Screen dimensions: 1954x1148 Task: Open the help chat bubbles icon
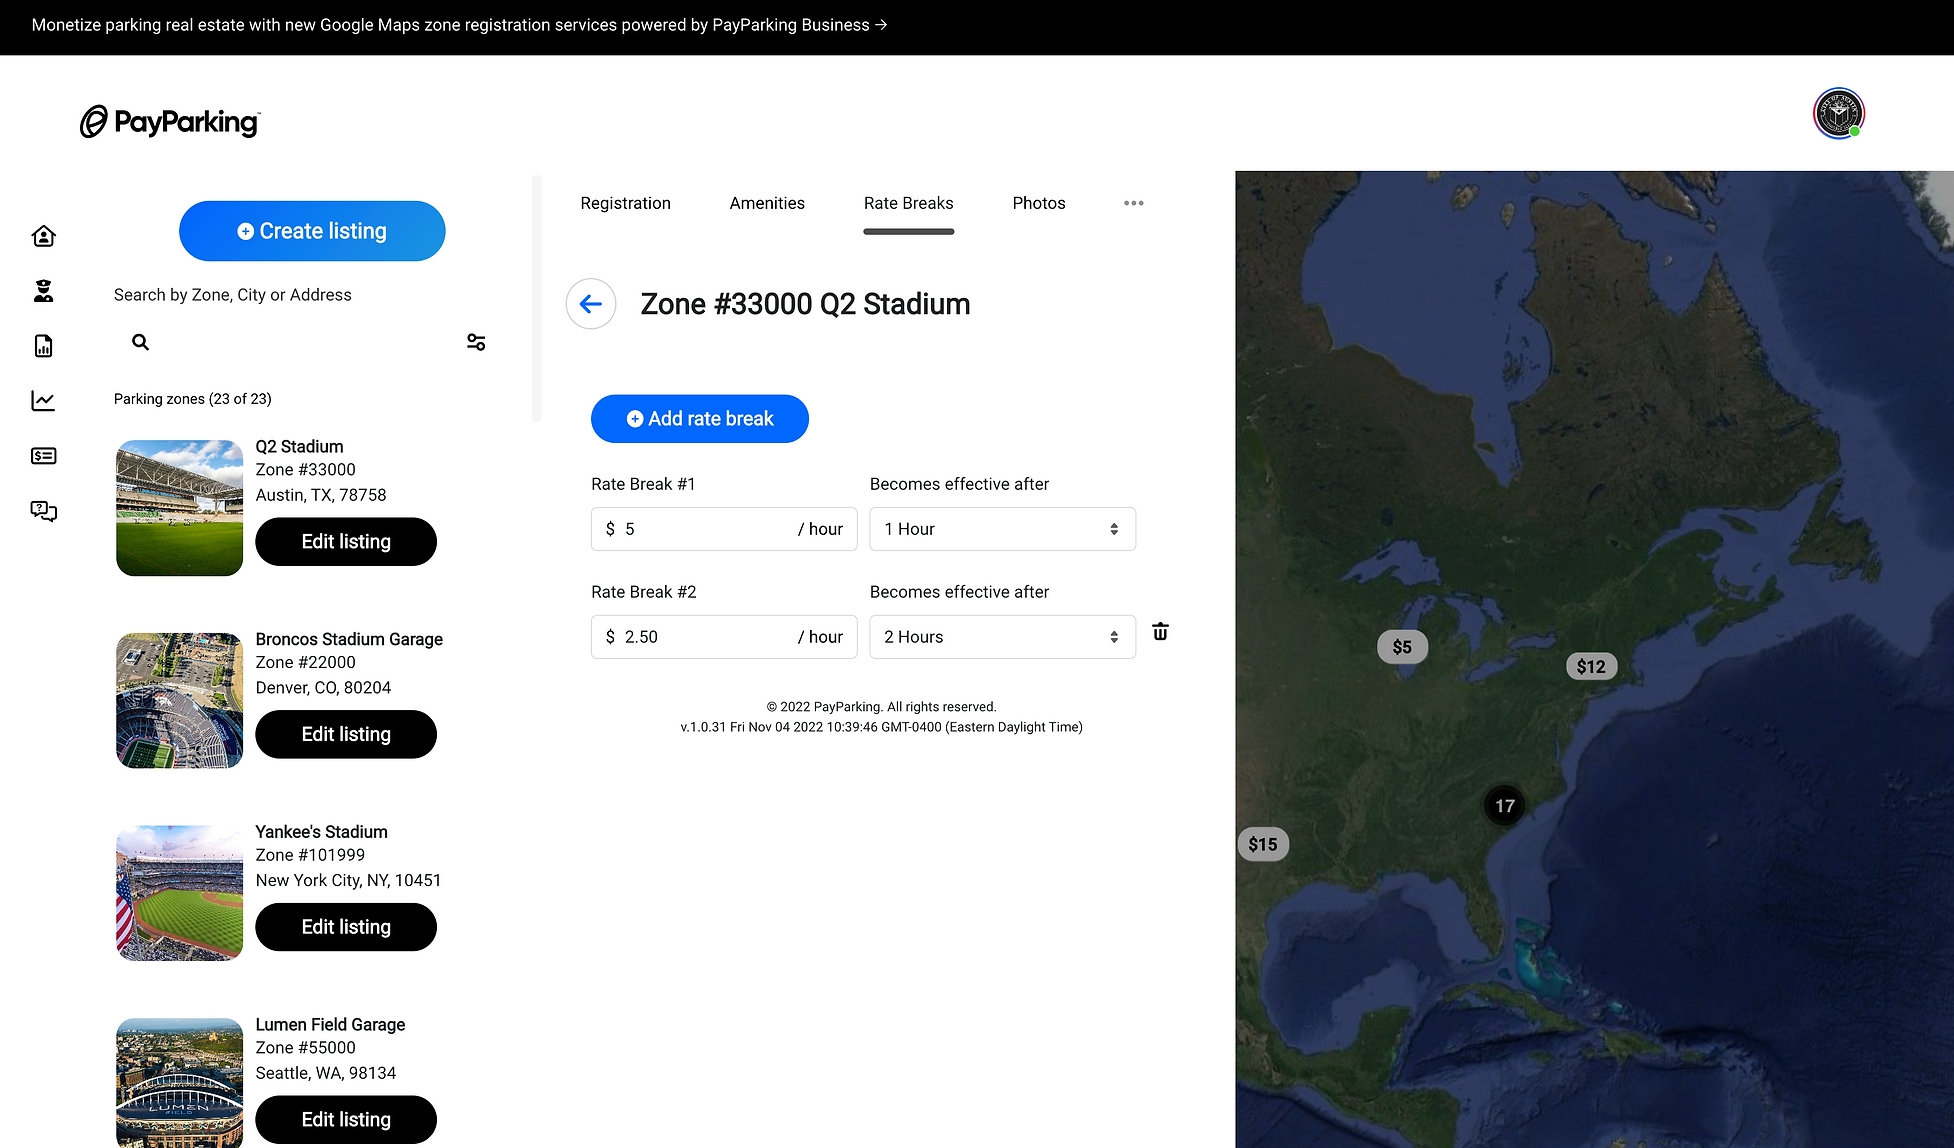click(x=43, y=511)
